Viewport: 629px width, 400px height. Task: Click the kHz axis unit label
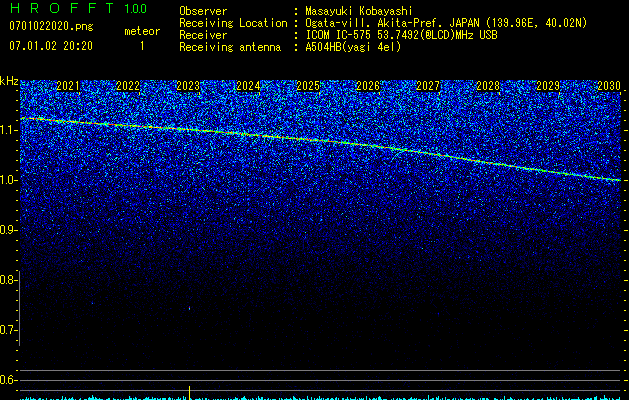point(9,81)
